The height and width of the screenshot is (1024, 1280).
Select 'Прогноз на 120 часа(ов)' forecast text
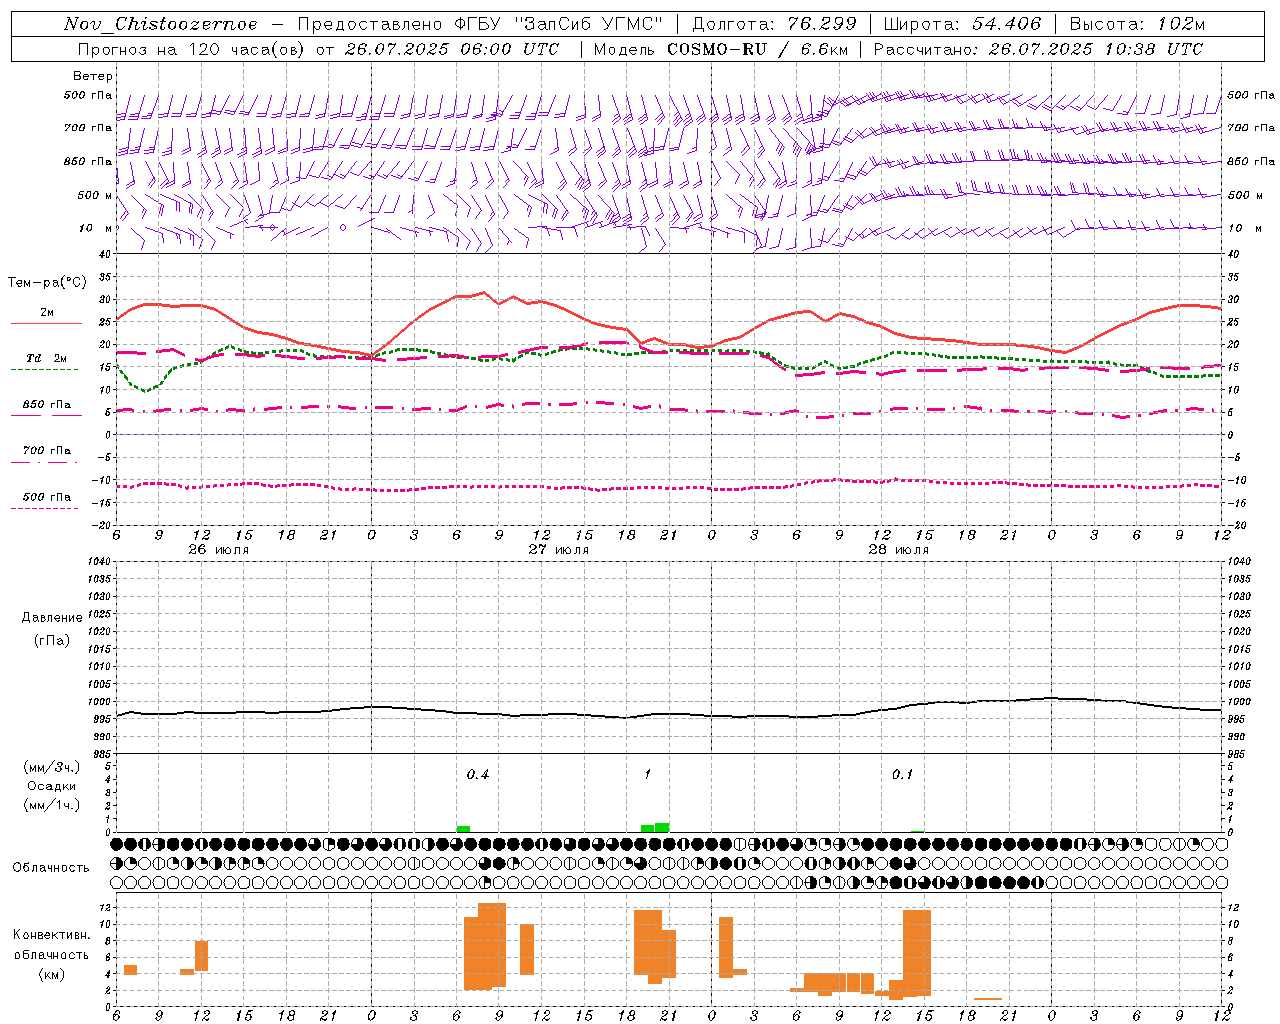click(192, 49)
